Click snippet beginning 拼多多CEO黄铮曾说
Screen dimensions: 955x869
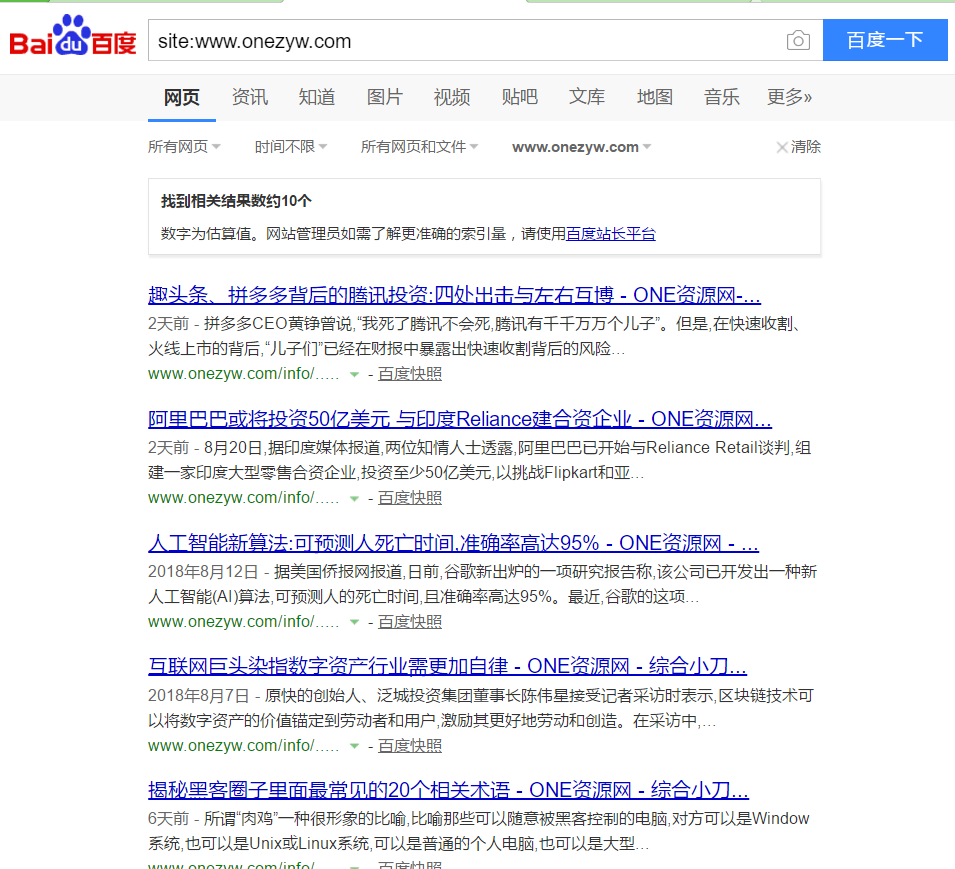click(x=475, y=336)
